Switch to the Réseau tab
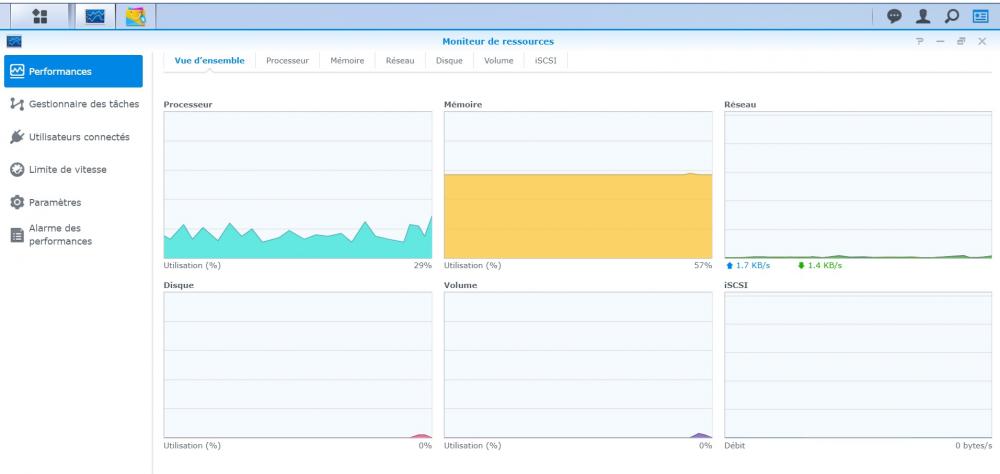1000x474 pixels. (400, 61)
